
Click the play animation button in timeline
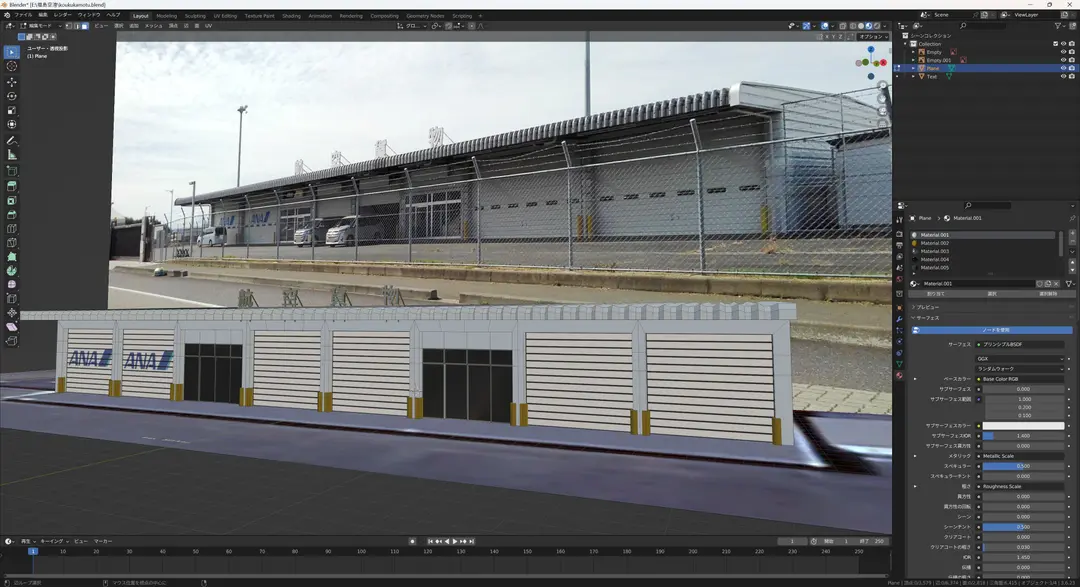click(455, 542)
